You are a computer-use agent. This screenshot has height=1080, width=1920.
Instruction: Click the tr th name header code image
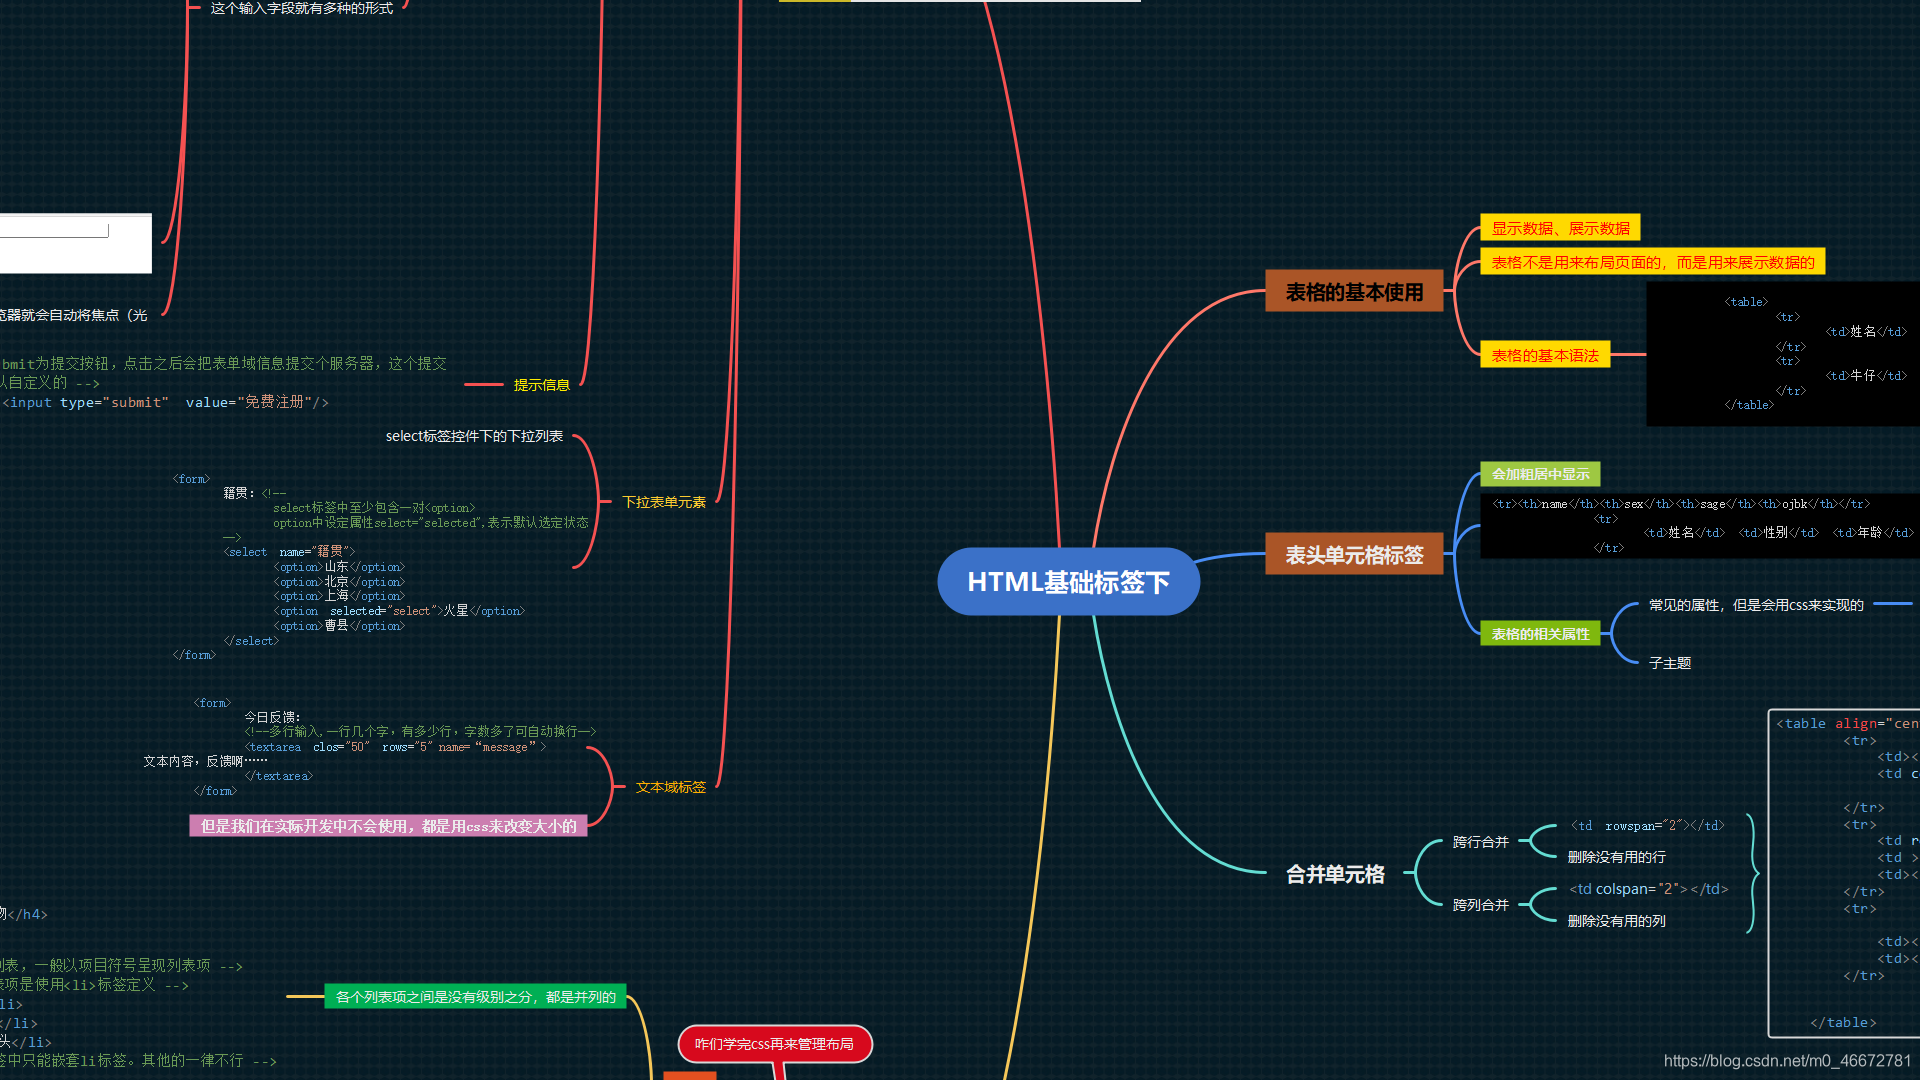pos(1700,526)
